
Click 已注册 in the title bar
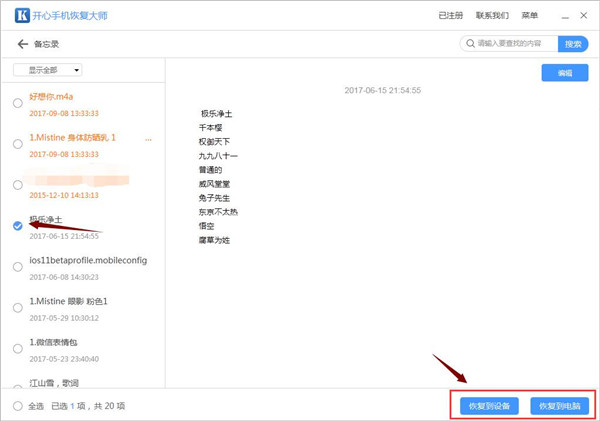tap(450, 15)
